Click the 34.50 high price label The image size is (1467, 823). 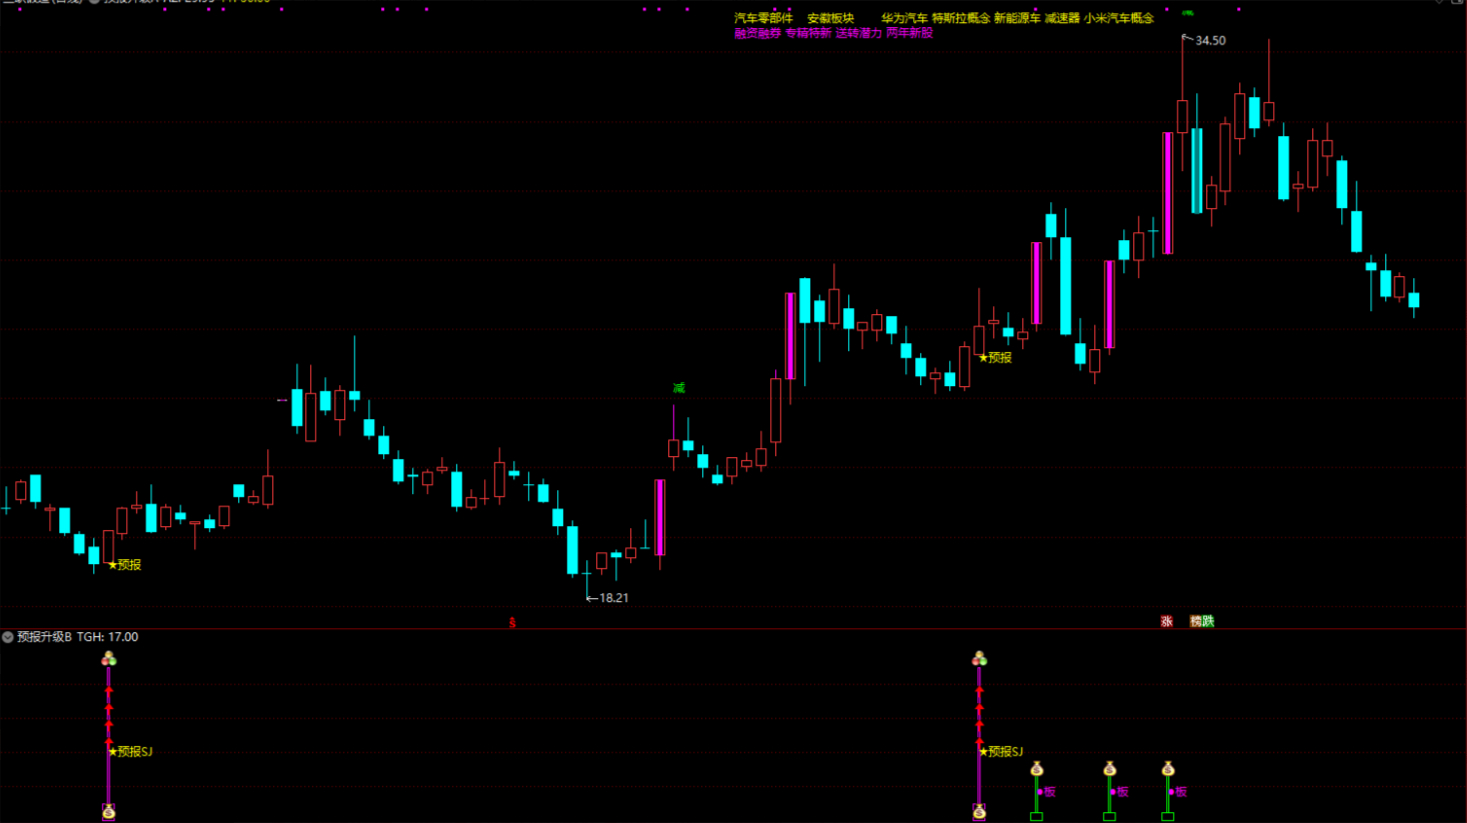click(1210, 41)
